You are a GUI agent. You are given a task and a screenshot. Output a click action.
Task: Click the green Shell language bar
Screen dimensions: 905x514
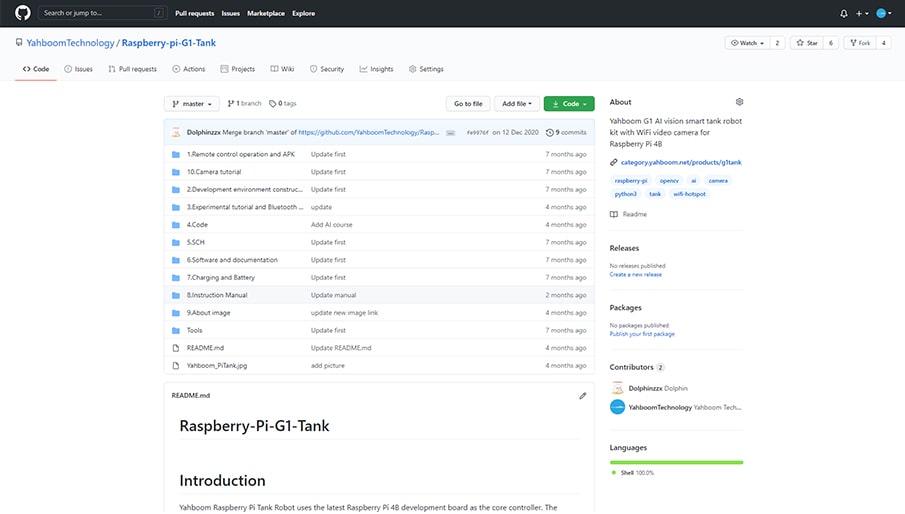tap(676, 462)
